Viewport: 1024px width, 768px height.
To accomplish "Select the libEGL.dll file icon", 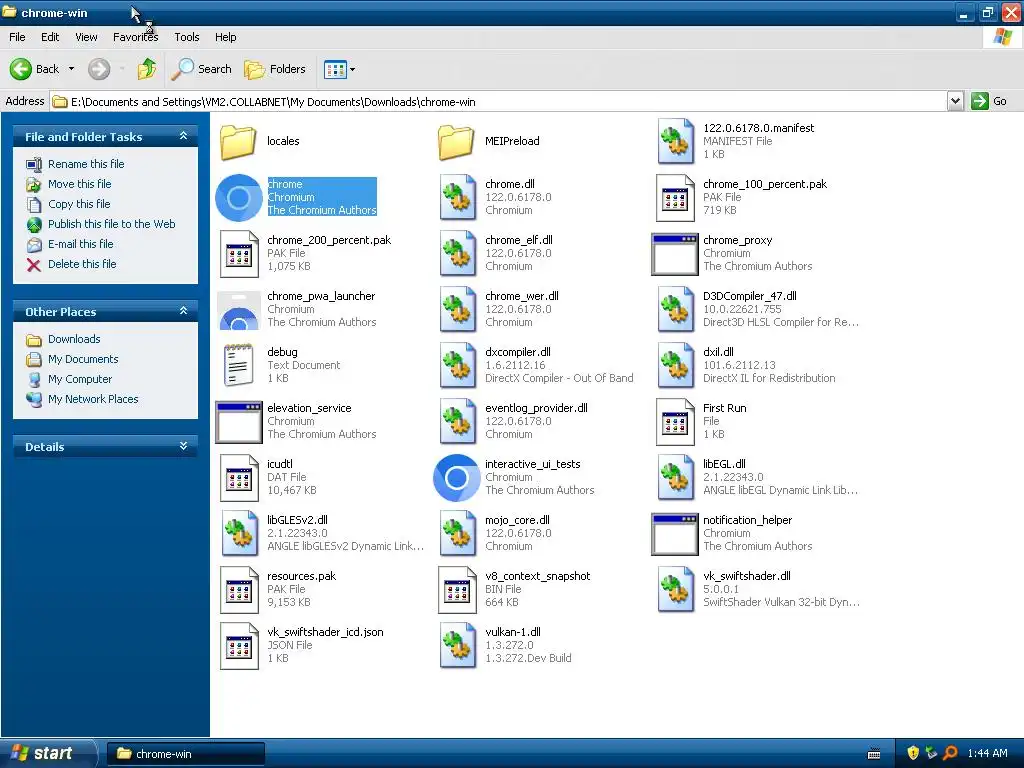I will click(675, 477).
